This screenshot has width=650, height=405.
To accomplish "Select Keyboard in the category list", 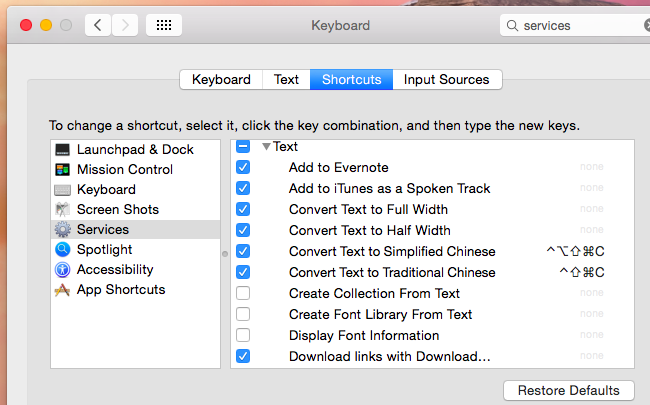I will coord(136,190).
